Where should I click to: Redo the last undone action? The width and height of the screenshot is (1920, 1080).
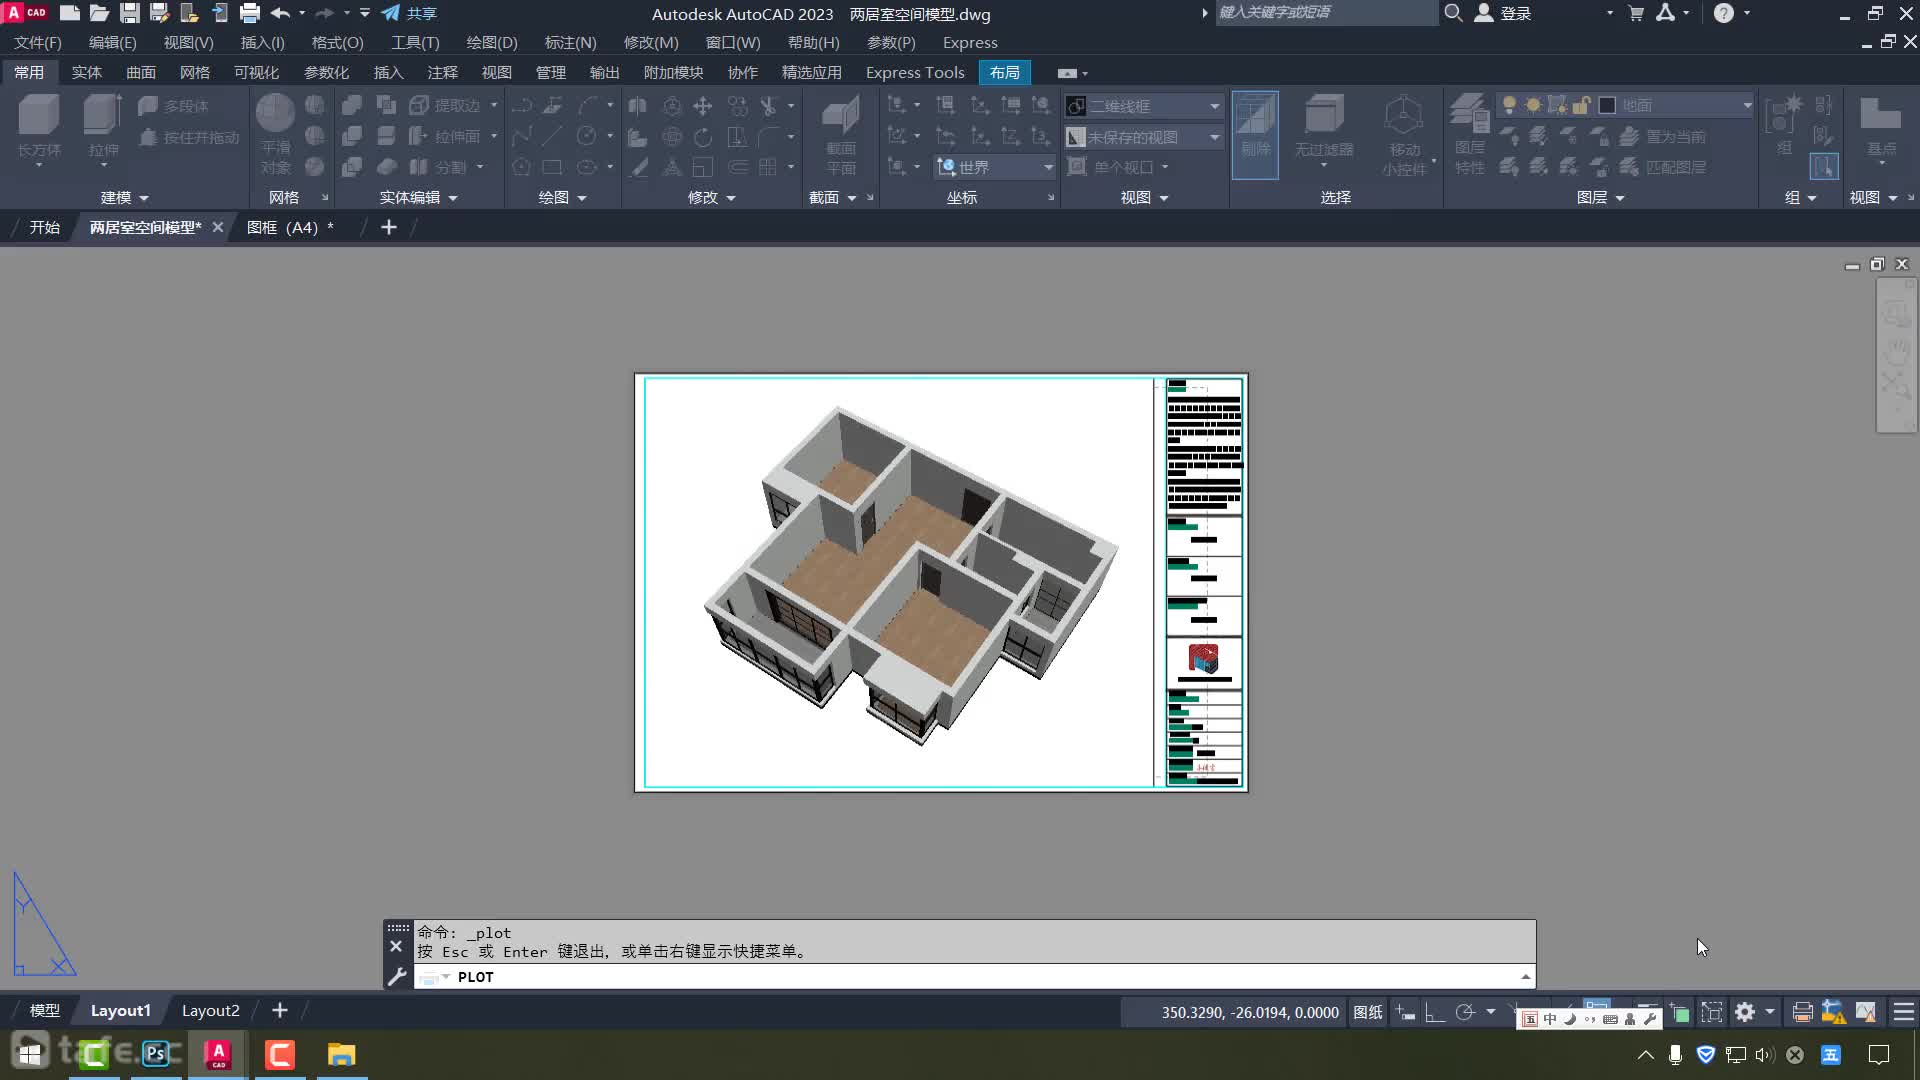tap(324, 13)
